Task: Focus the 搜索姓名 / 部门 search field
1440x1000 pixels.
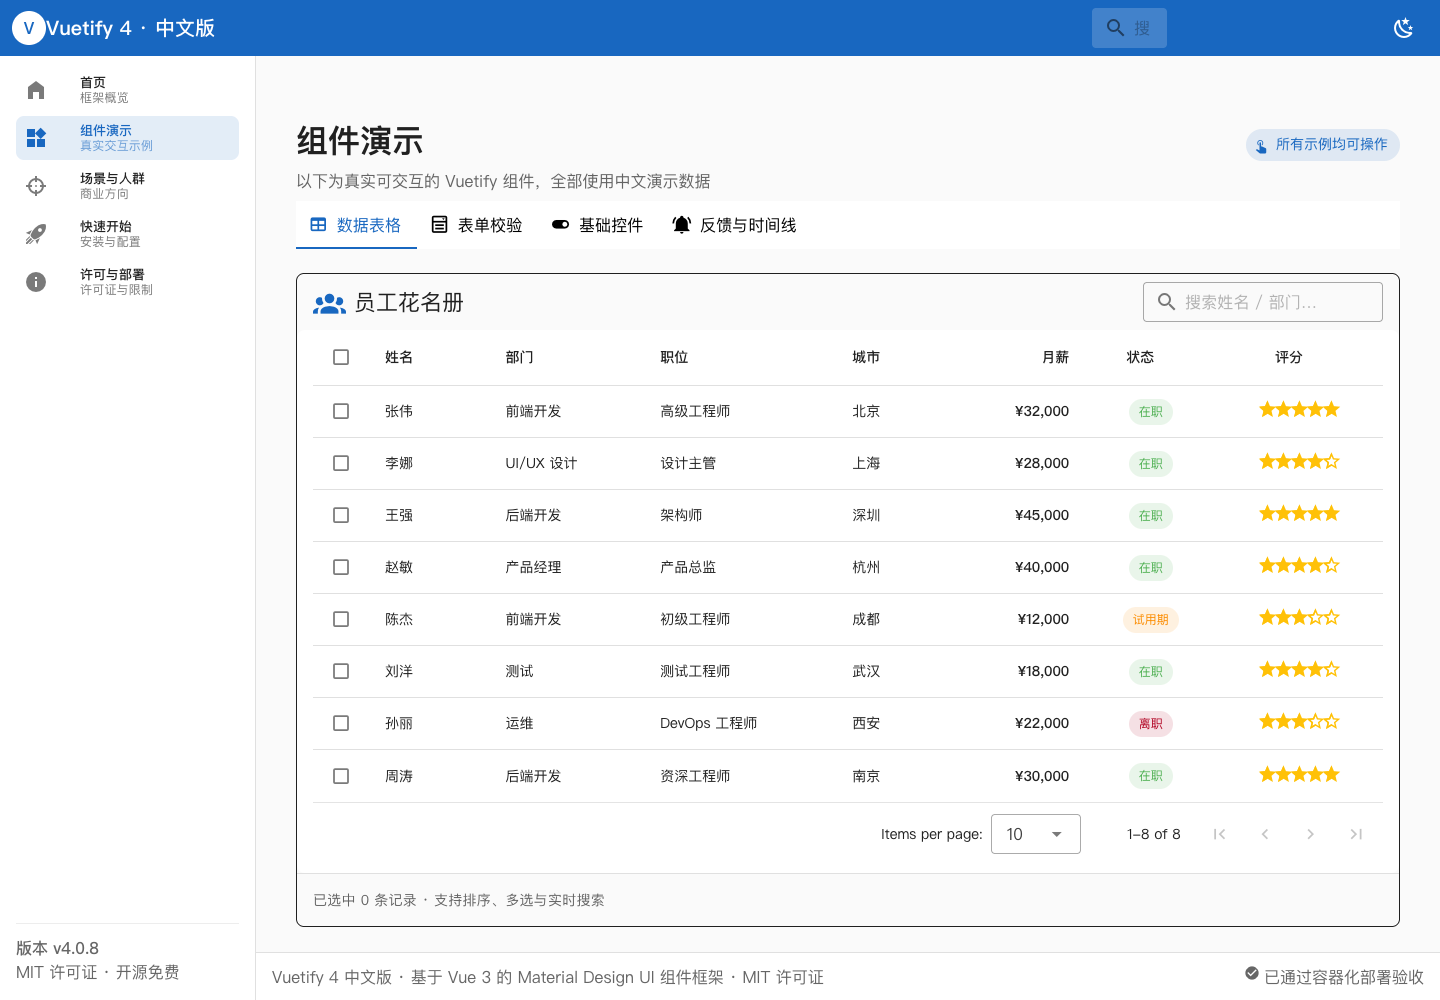Action: pos(1263,302)
